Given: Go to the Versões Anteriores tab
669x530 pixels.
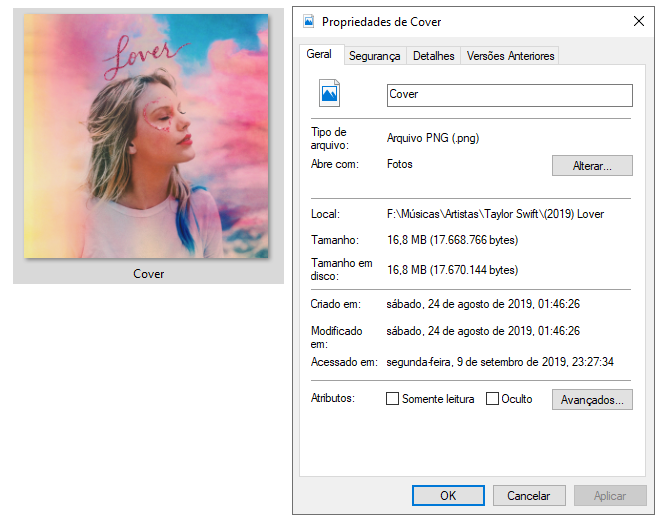Looking at the screenshot, I should coord(510,56).
